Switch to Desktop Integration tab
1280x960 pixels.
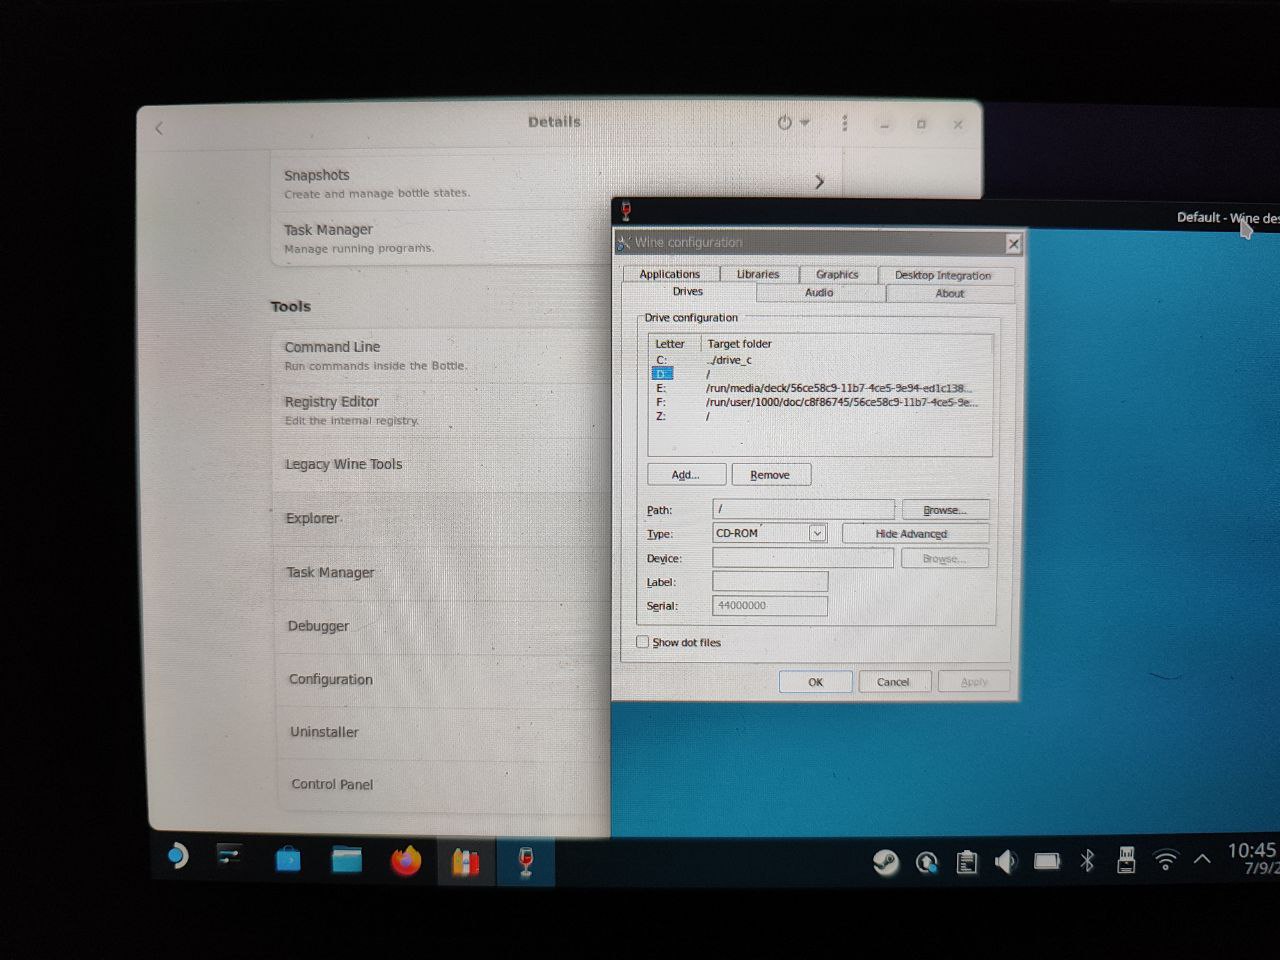943,276
